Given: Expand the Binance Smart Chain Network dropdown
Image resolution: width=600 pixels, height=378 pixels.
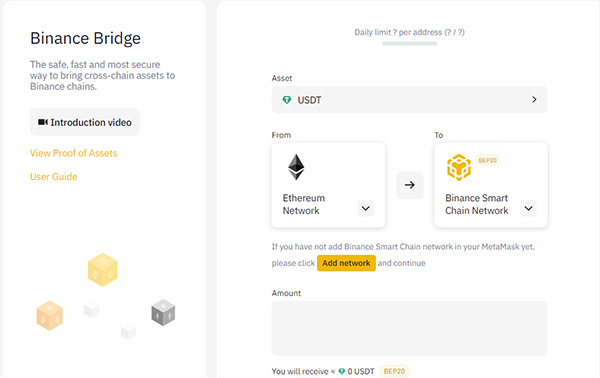Looking at the screenshot, I should coord(528,208).
